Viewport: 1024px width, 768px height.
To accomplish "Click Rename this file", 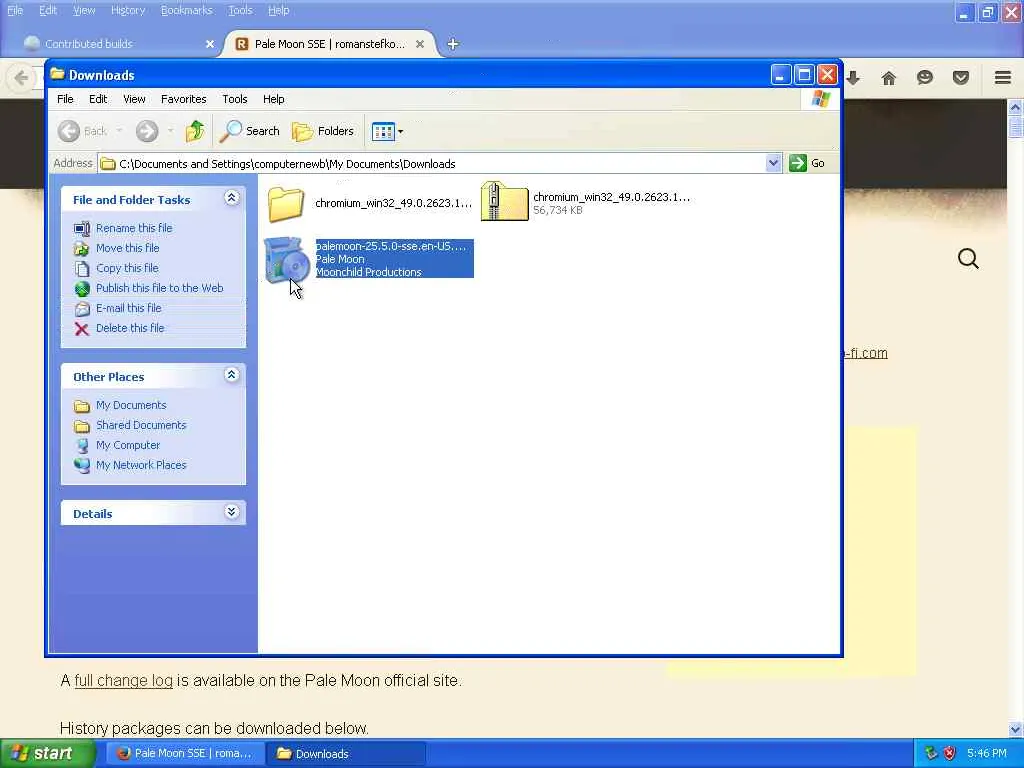I will tap(134, 228).
